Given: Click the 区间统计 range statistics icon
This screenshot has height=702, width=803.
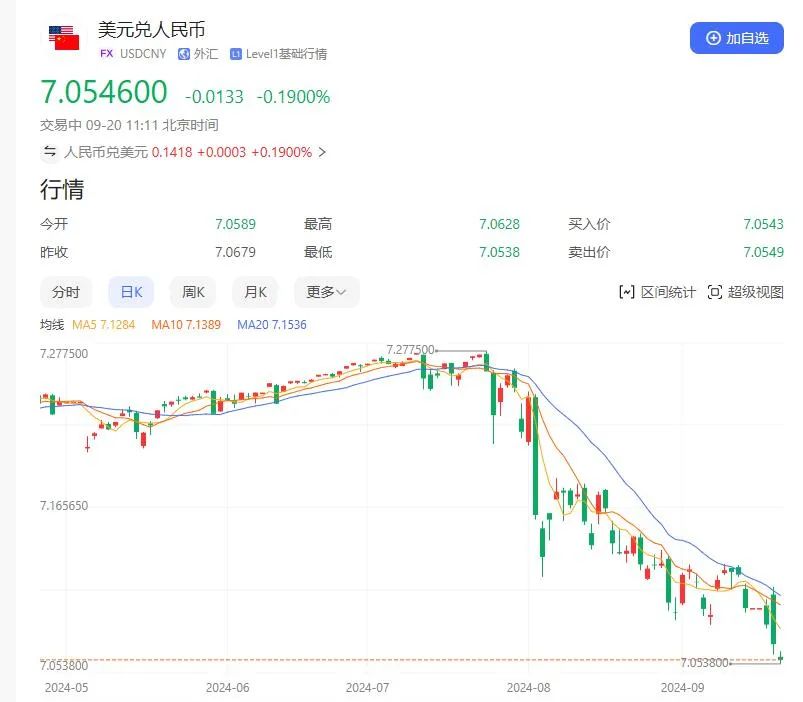Looking at the screenshot, I should [627, 292].
